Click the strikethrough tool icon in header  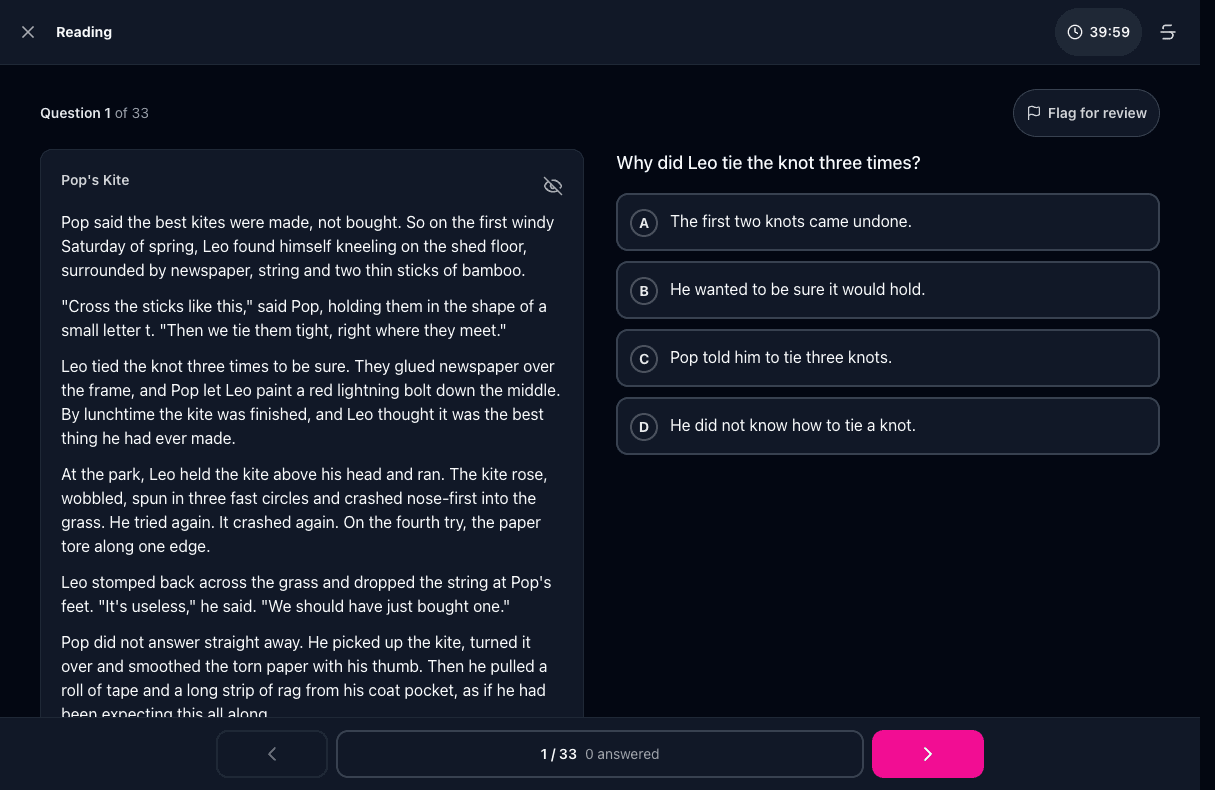coord(1167,32)
